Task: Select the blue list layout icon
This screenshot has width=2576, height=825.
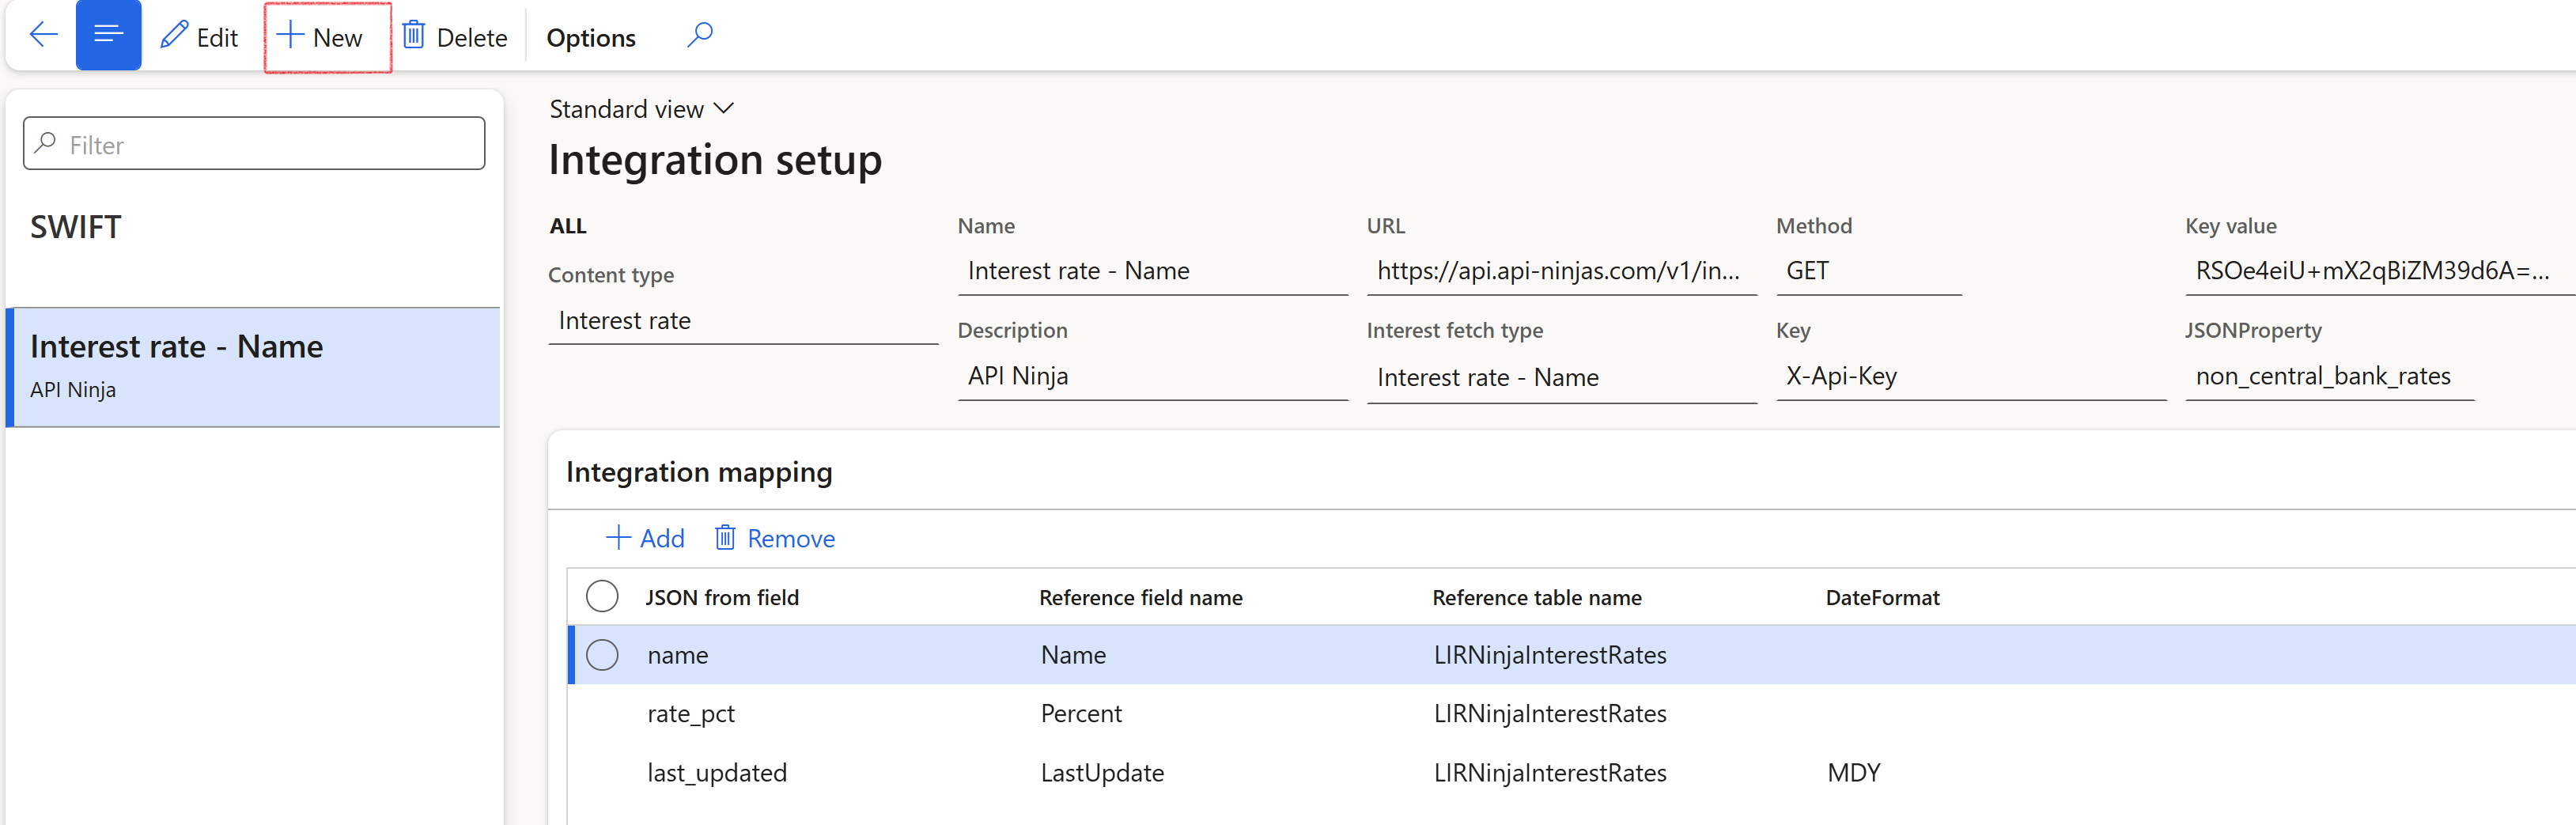Action: pos(108,35)
